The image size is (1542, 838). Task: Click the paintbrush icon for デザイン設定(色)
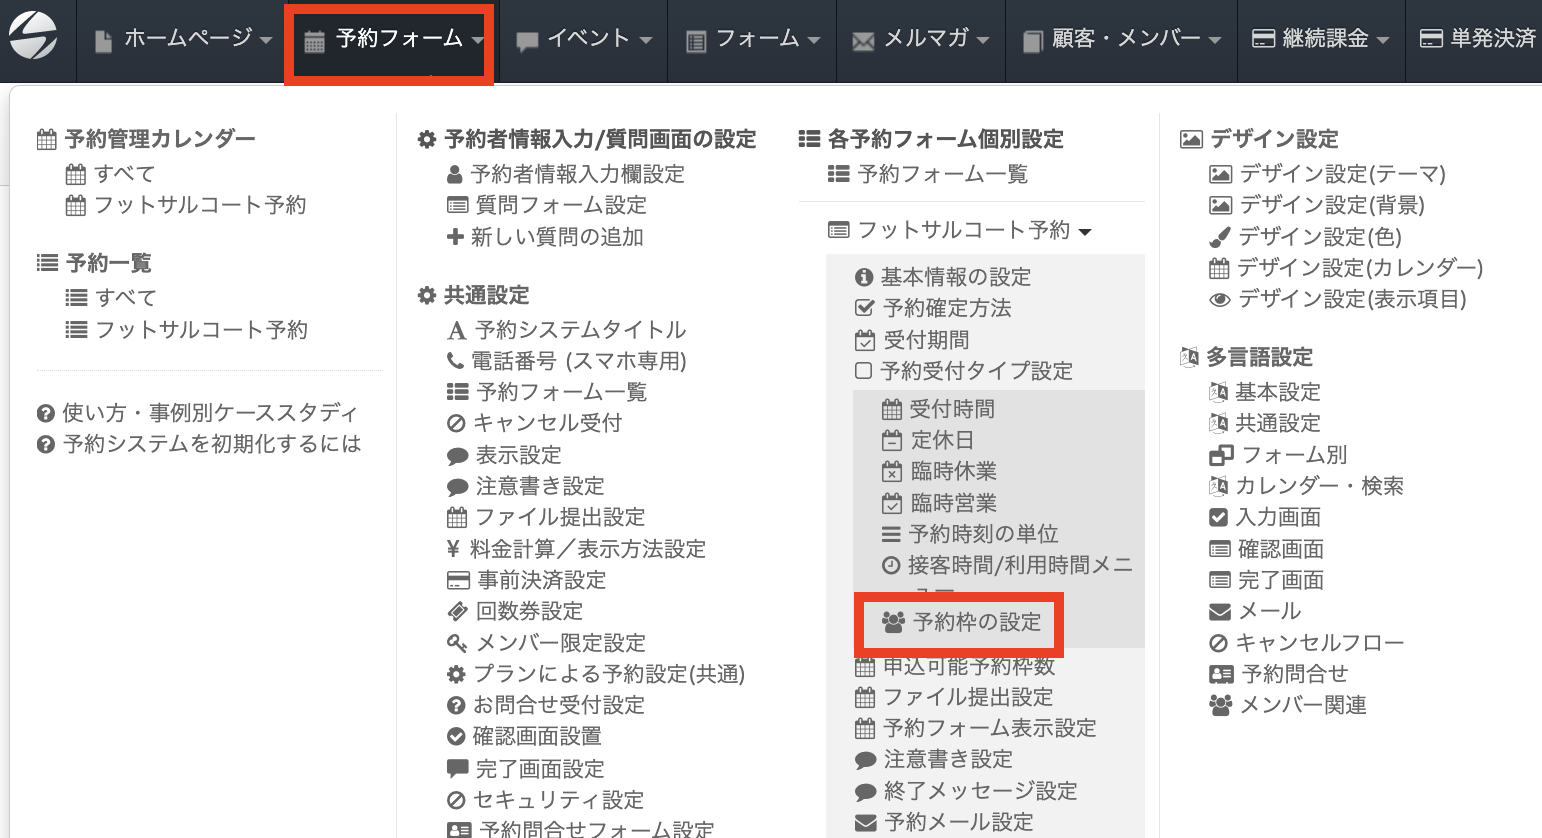click(x=1219, y=237)
